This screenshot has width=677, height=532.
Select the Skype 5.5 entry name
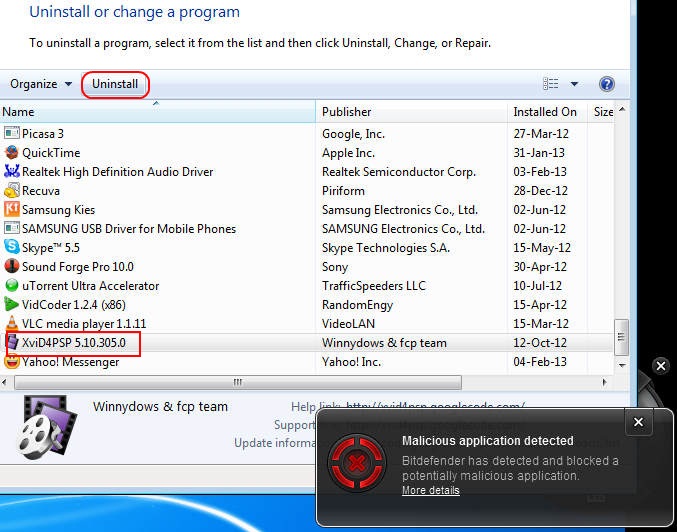pos(51,247)
